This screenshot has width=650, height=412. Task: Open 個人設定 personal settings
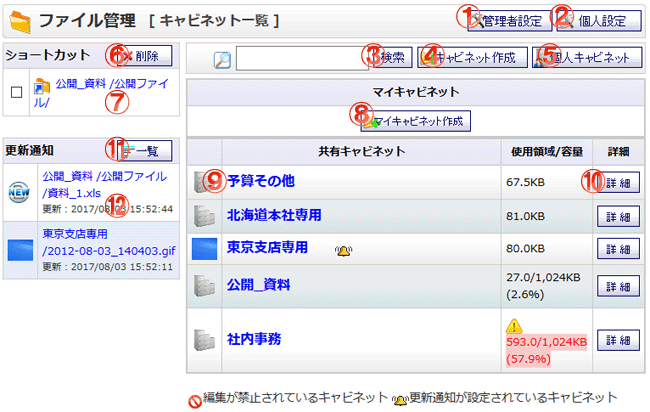[599, 21]
